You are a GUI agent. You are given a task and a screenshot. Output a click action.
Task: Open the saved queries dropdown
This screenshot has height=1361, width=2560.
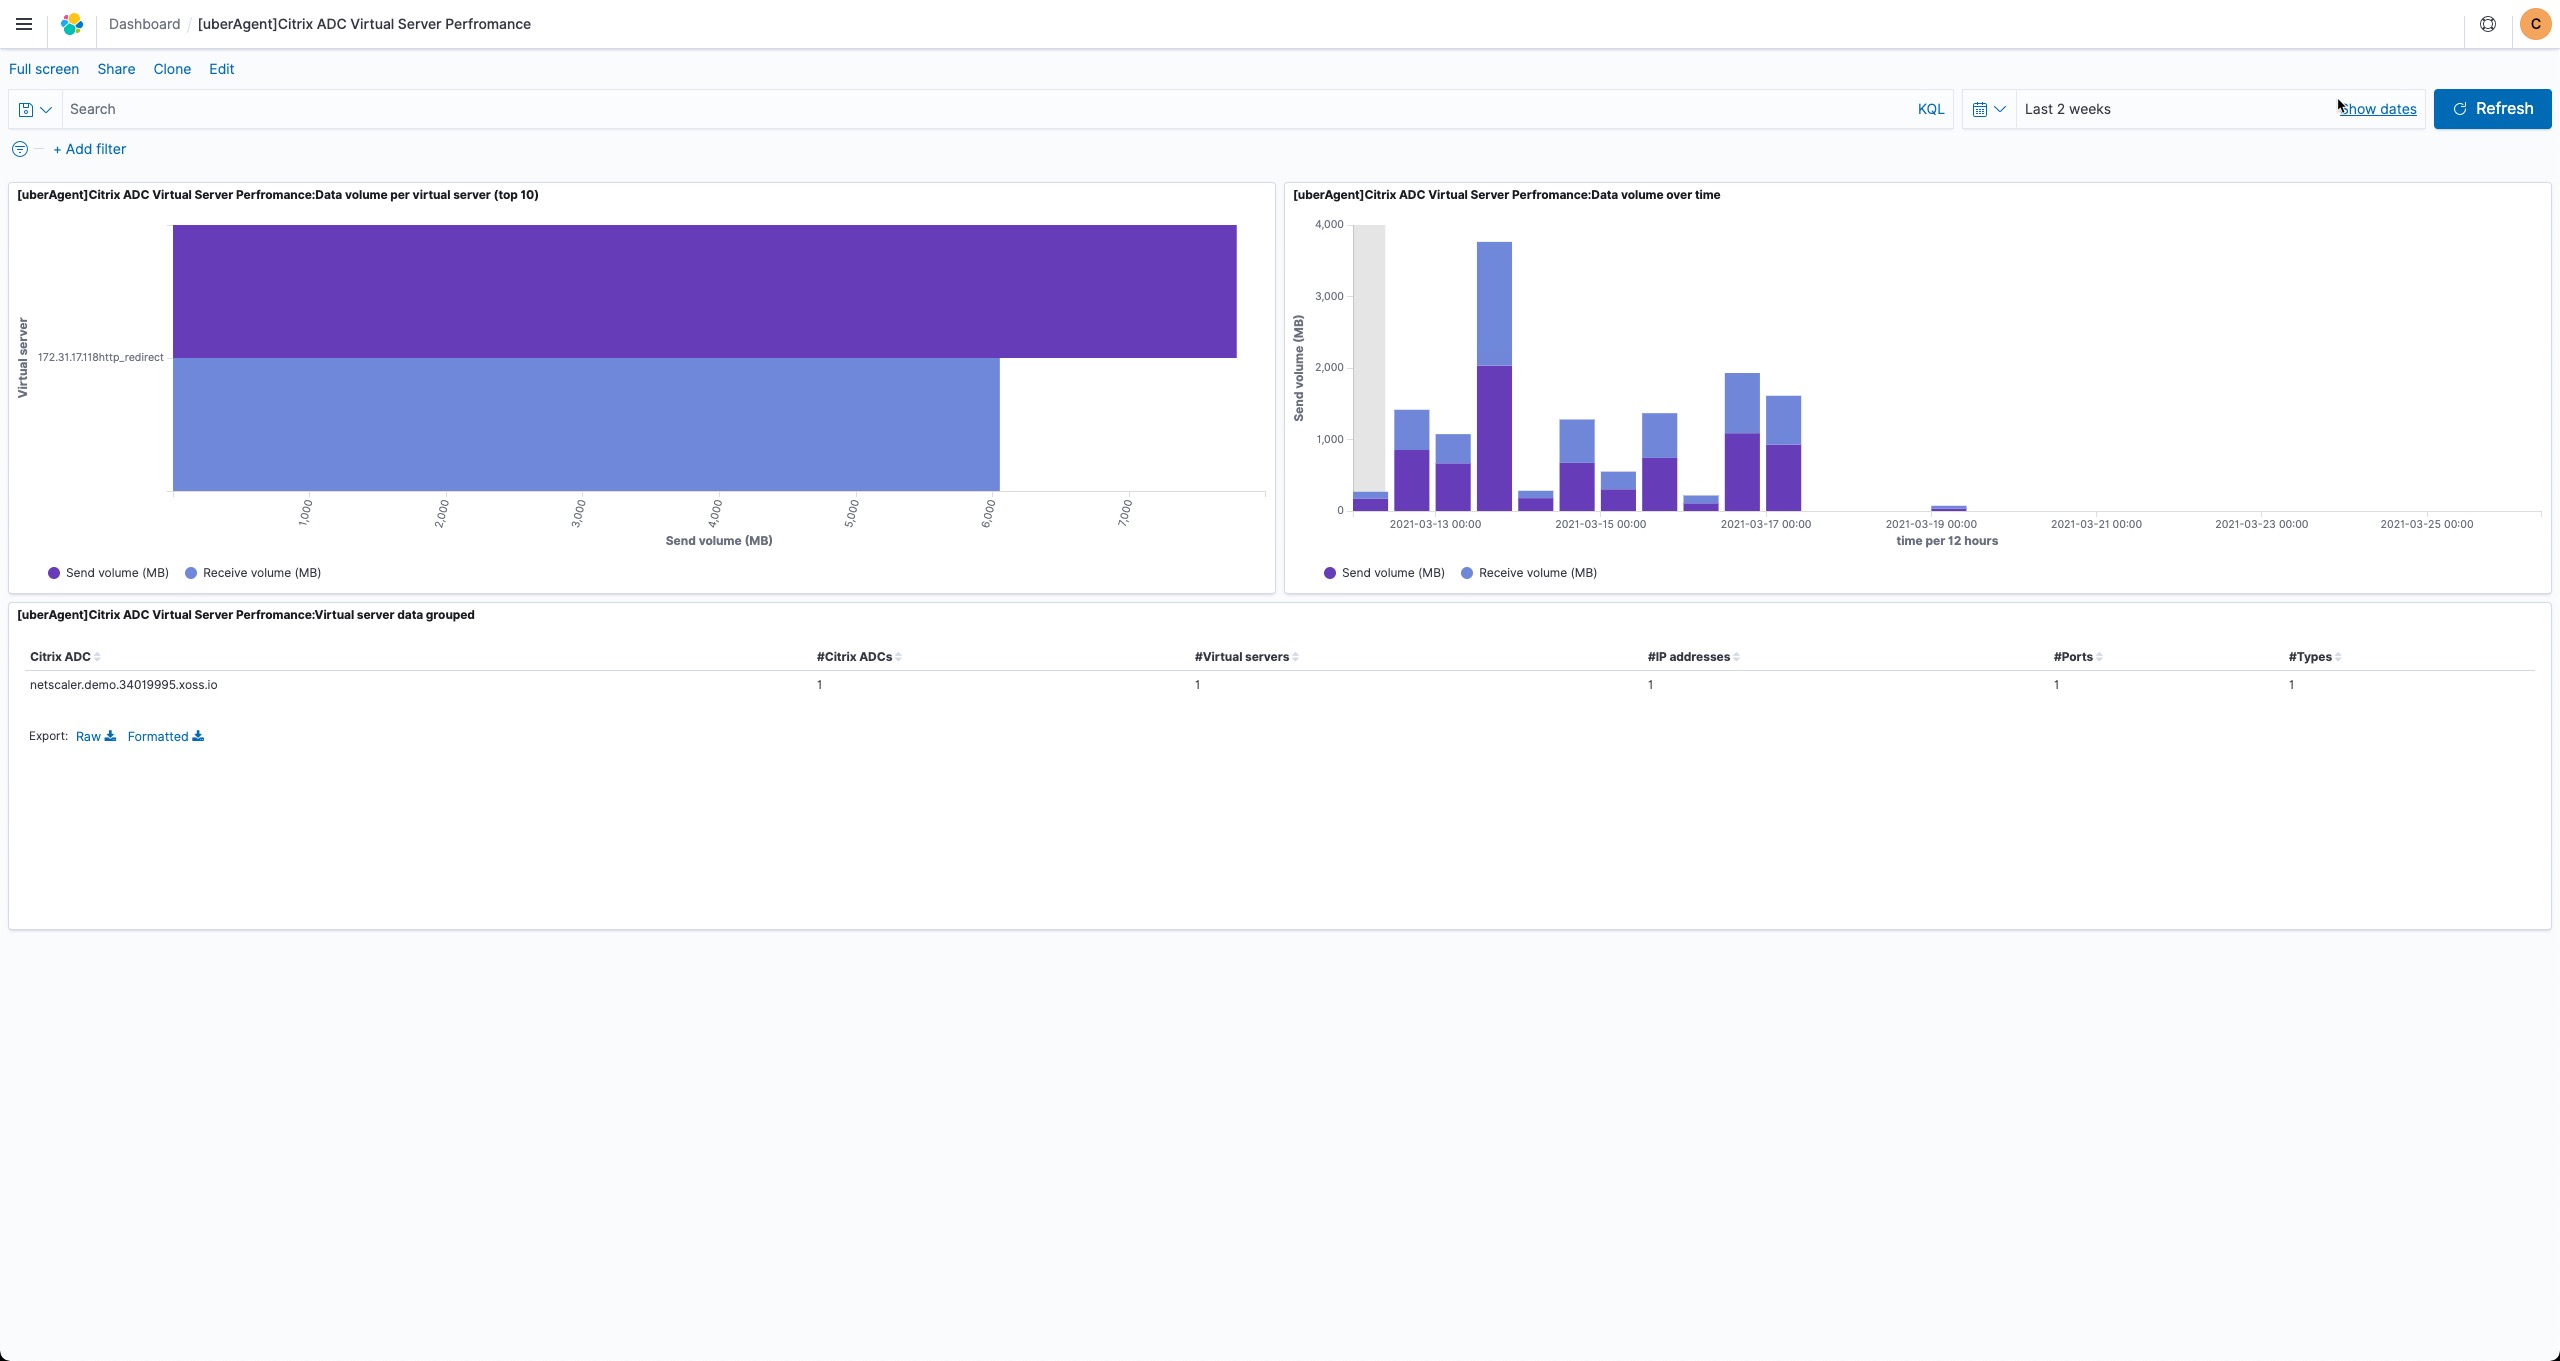[35, 109]
